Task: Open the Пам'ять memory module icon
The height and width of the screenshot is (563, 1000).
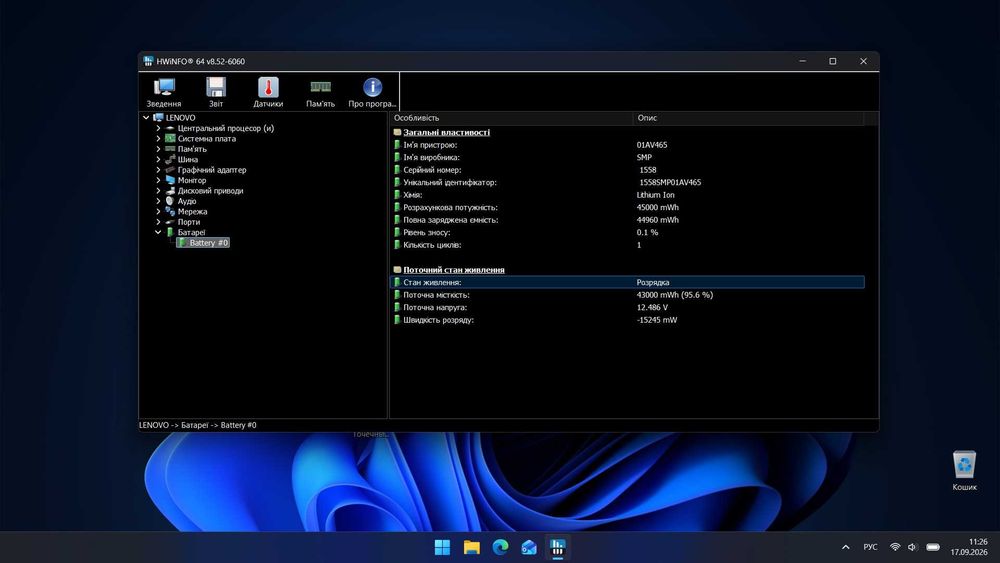Action: pos(320,92)
